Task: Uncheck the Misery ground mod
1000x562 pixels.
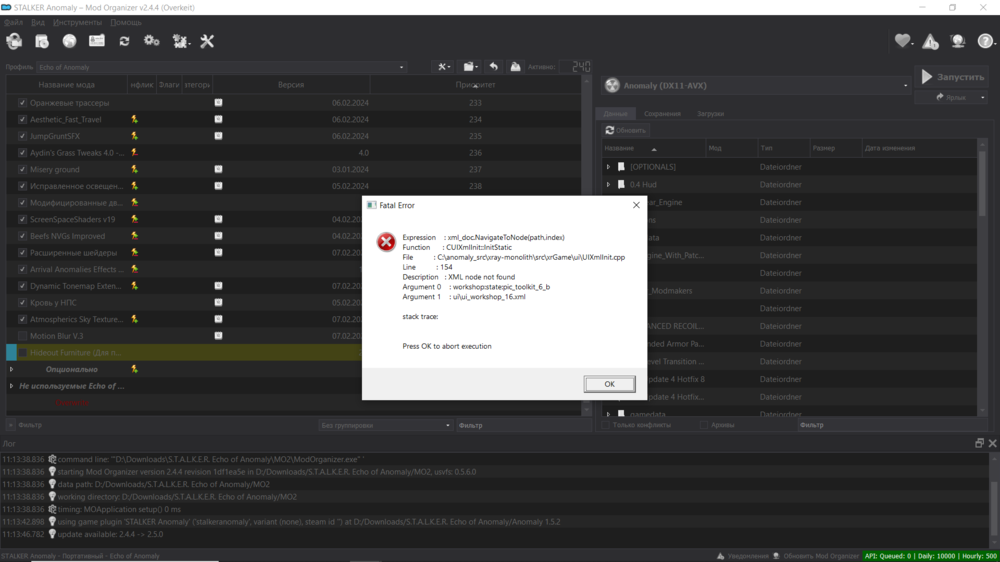Action: click(x=22, y=169)
